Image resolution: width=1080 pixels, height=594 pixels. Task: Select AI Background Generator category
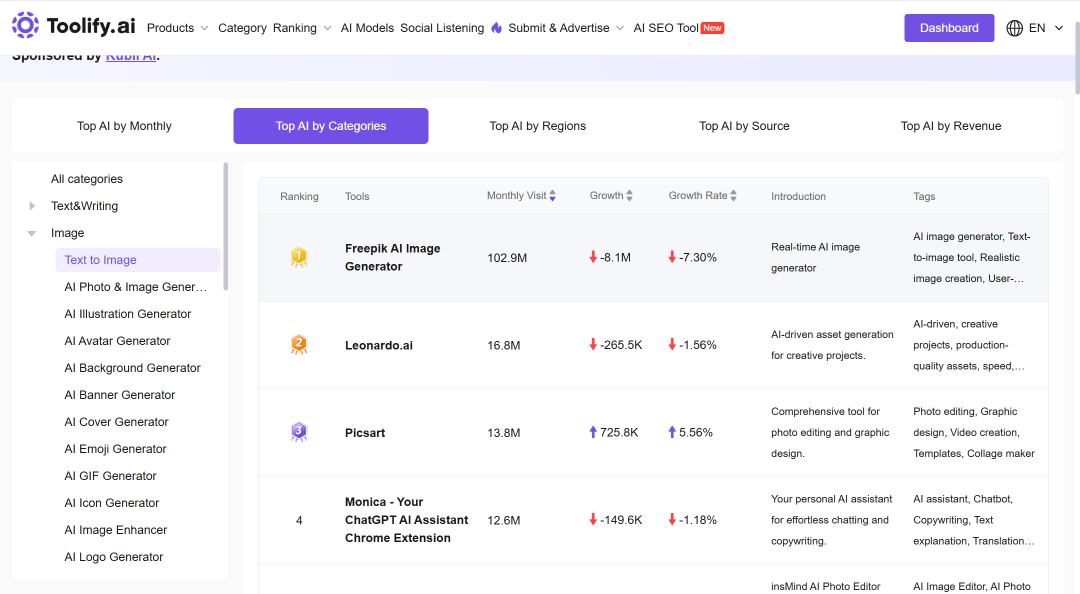point(132,368)
